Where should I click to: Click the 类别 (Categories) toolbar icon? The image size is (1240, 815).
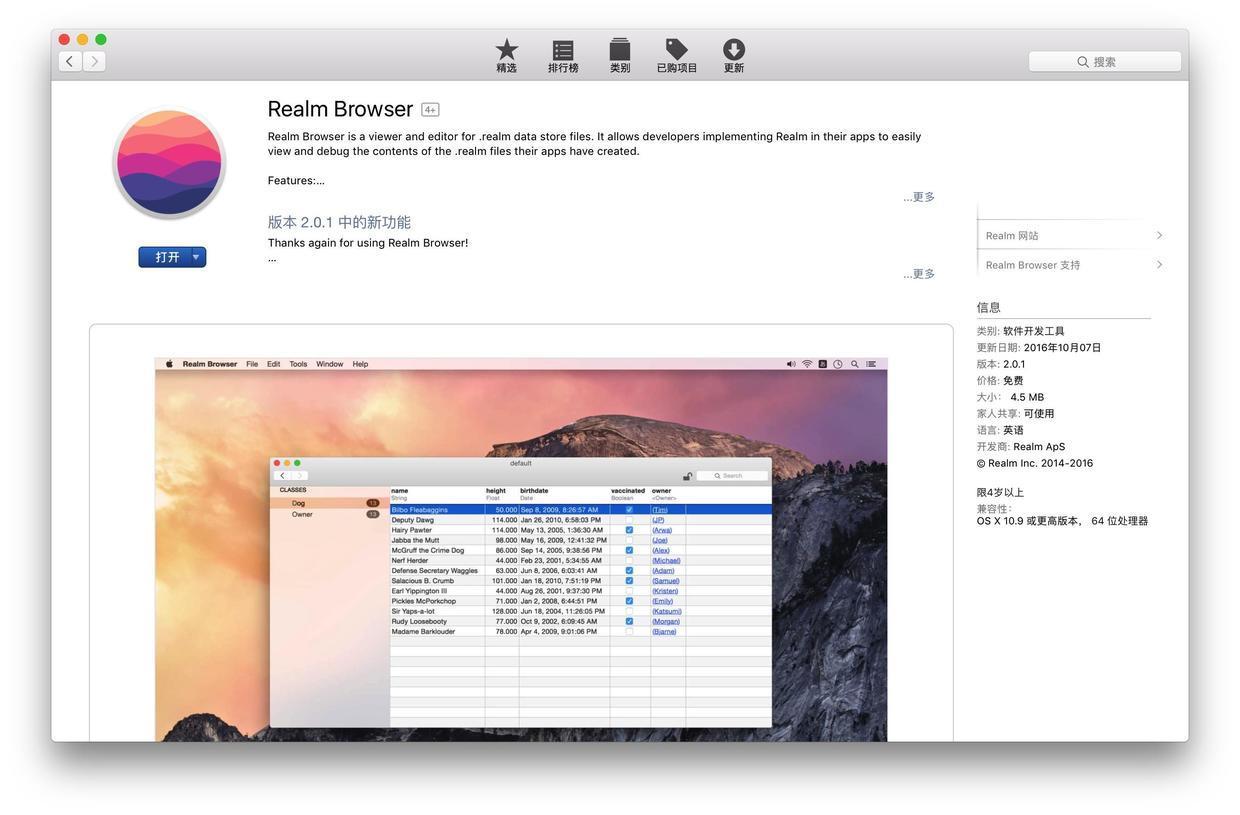coord(619,47)
